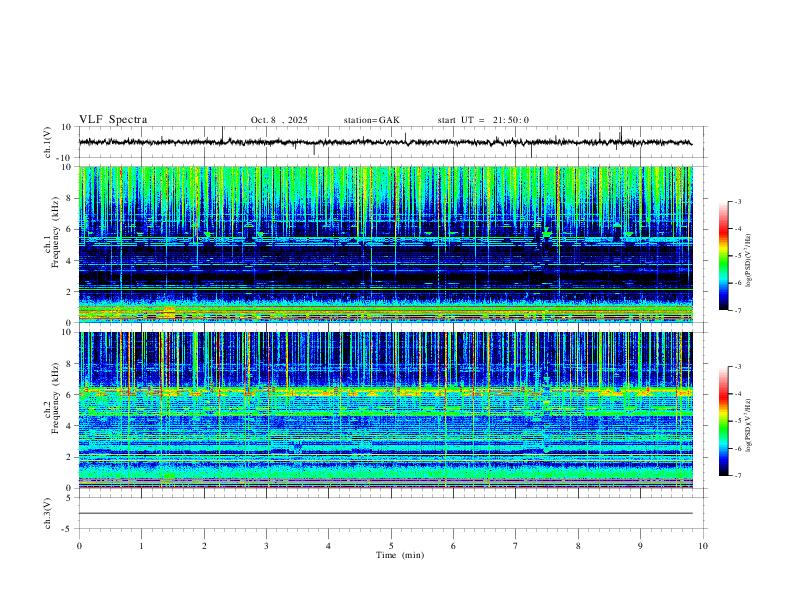Click the ch.1 colorbar "log(PSD)" label
Screen dimensions: 792x612
pos(749,260)
